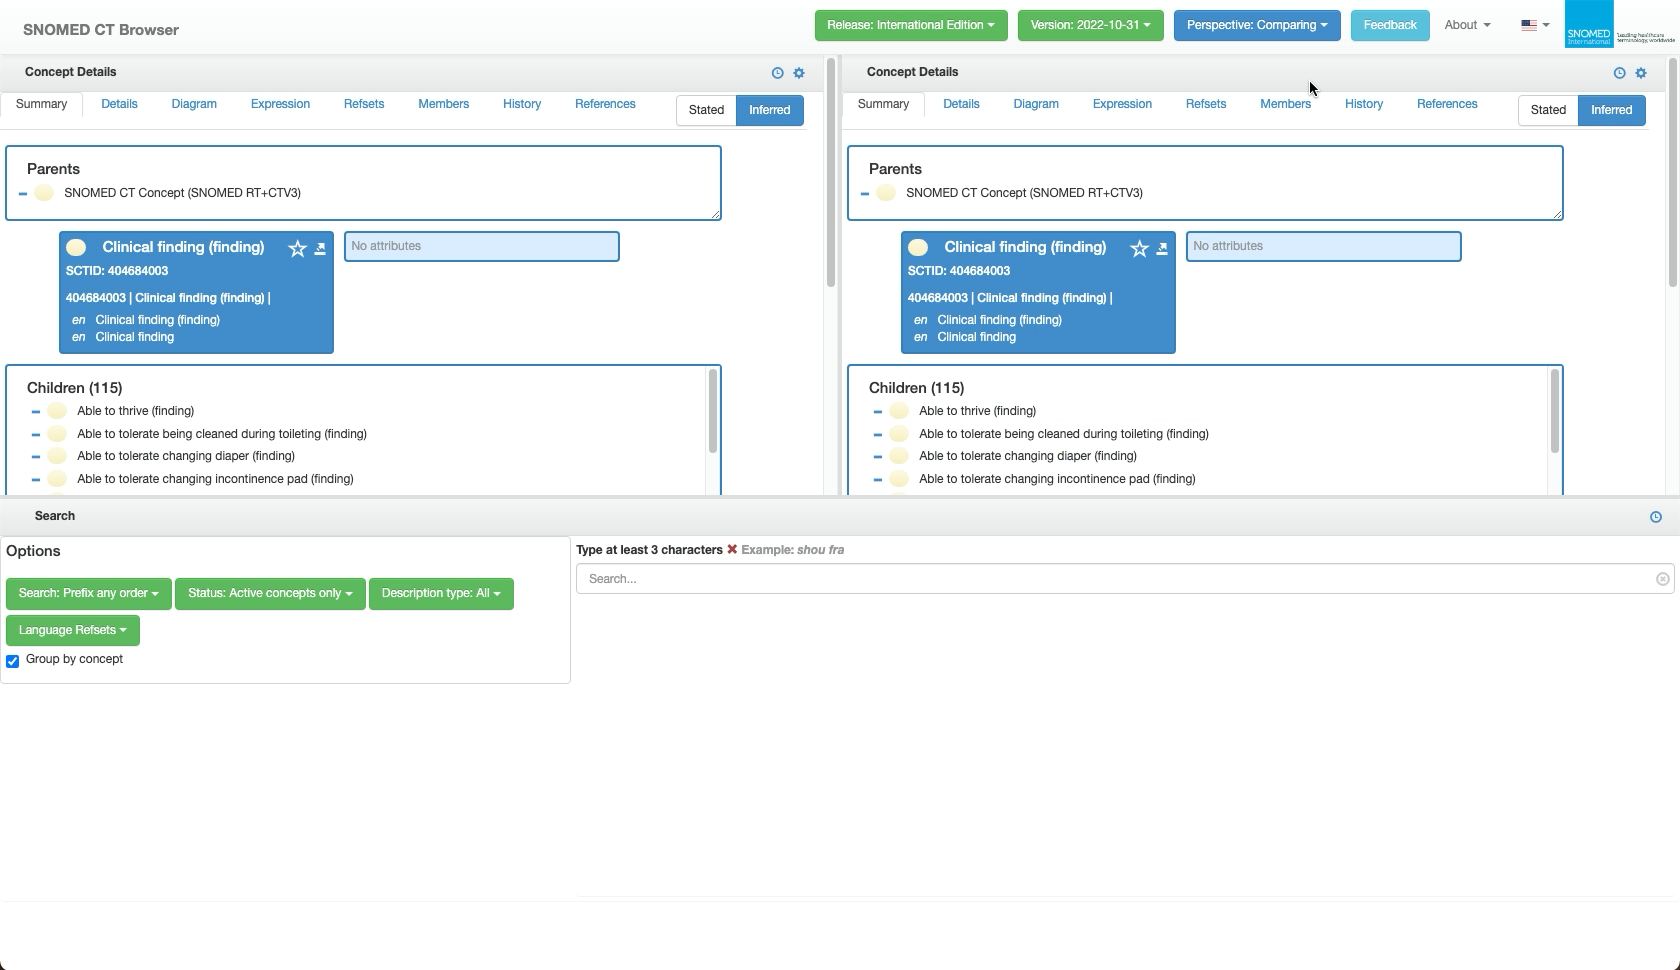Screen dimensions: 1680x970
Task: Open left panel Diagram tab
Action: pos(194,104)
